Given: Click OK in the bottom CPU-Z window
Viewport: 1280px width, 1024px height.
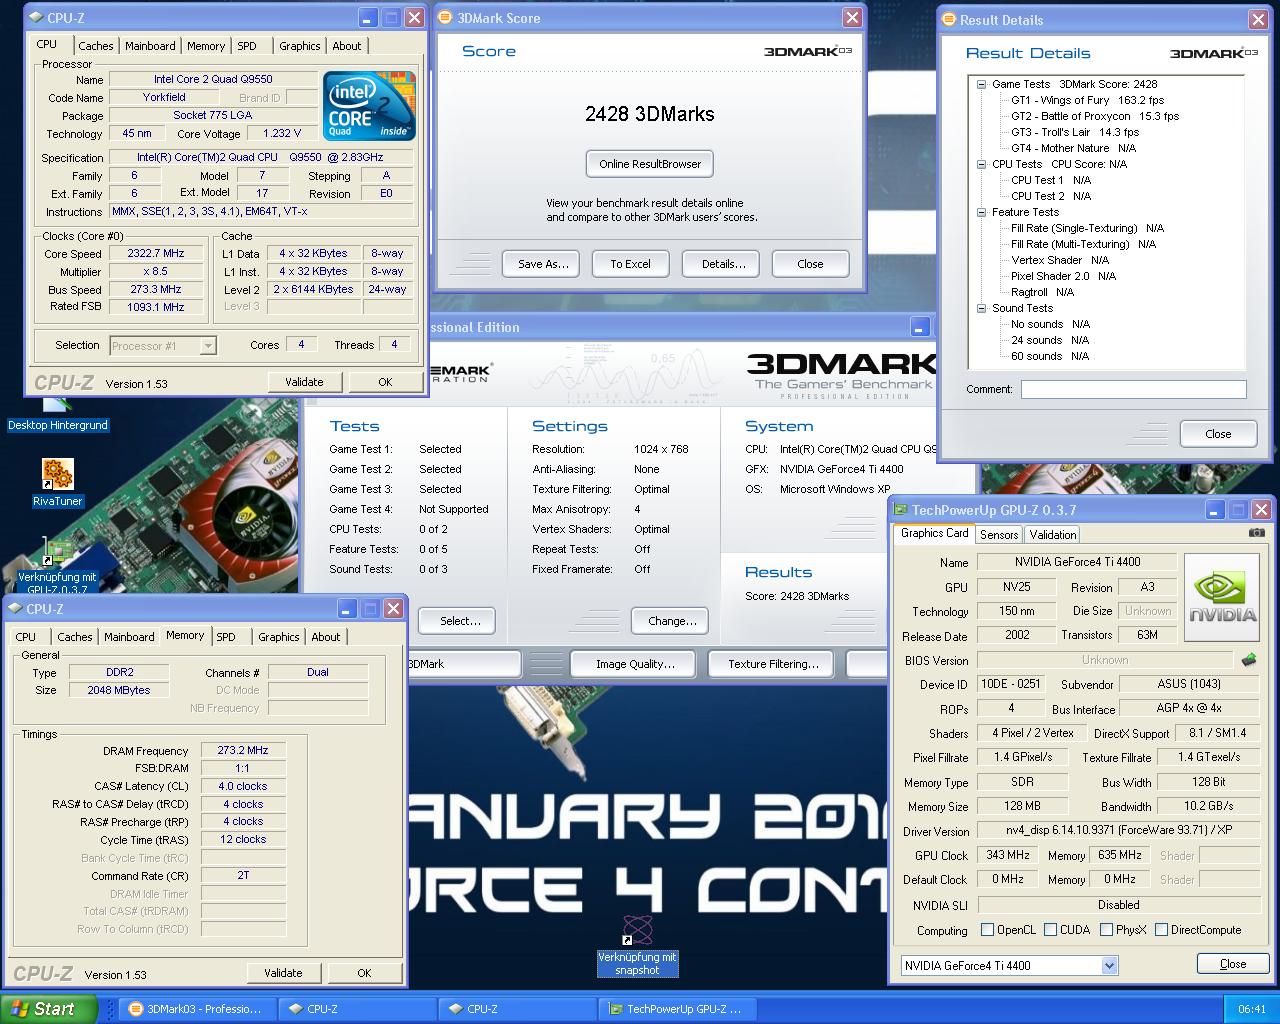Looking at the screenshot, I should click(x=364, y=973).
